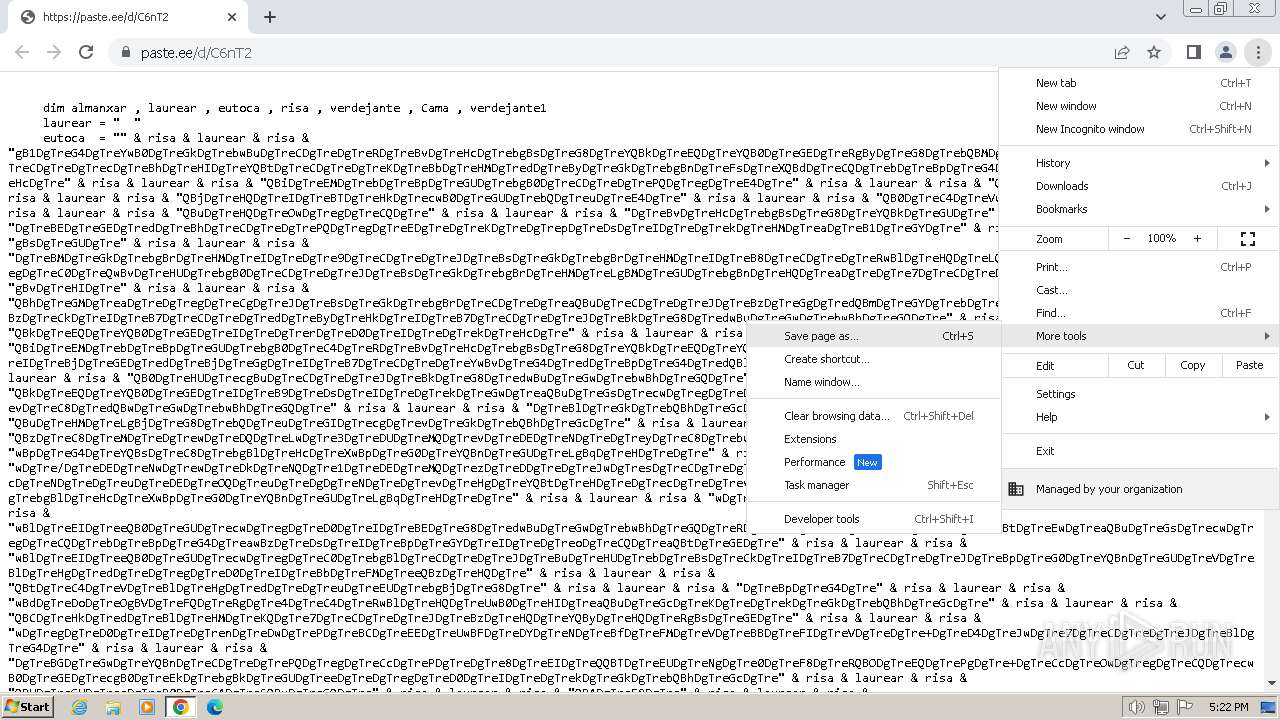1280x720 pixels.
Task: Expand the Bookmarks submenu
Action: coord(1139,209)
